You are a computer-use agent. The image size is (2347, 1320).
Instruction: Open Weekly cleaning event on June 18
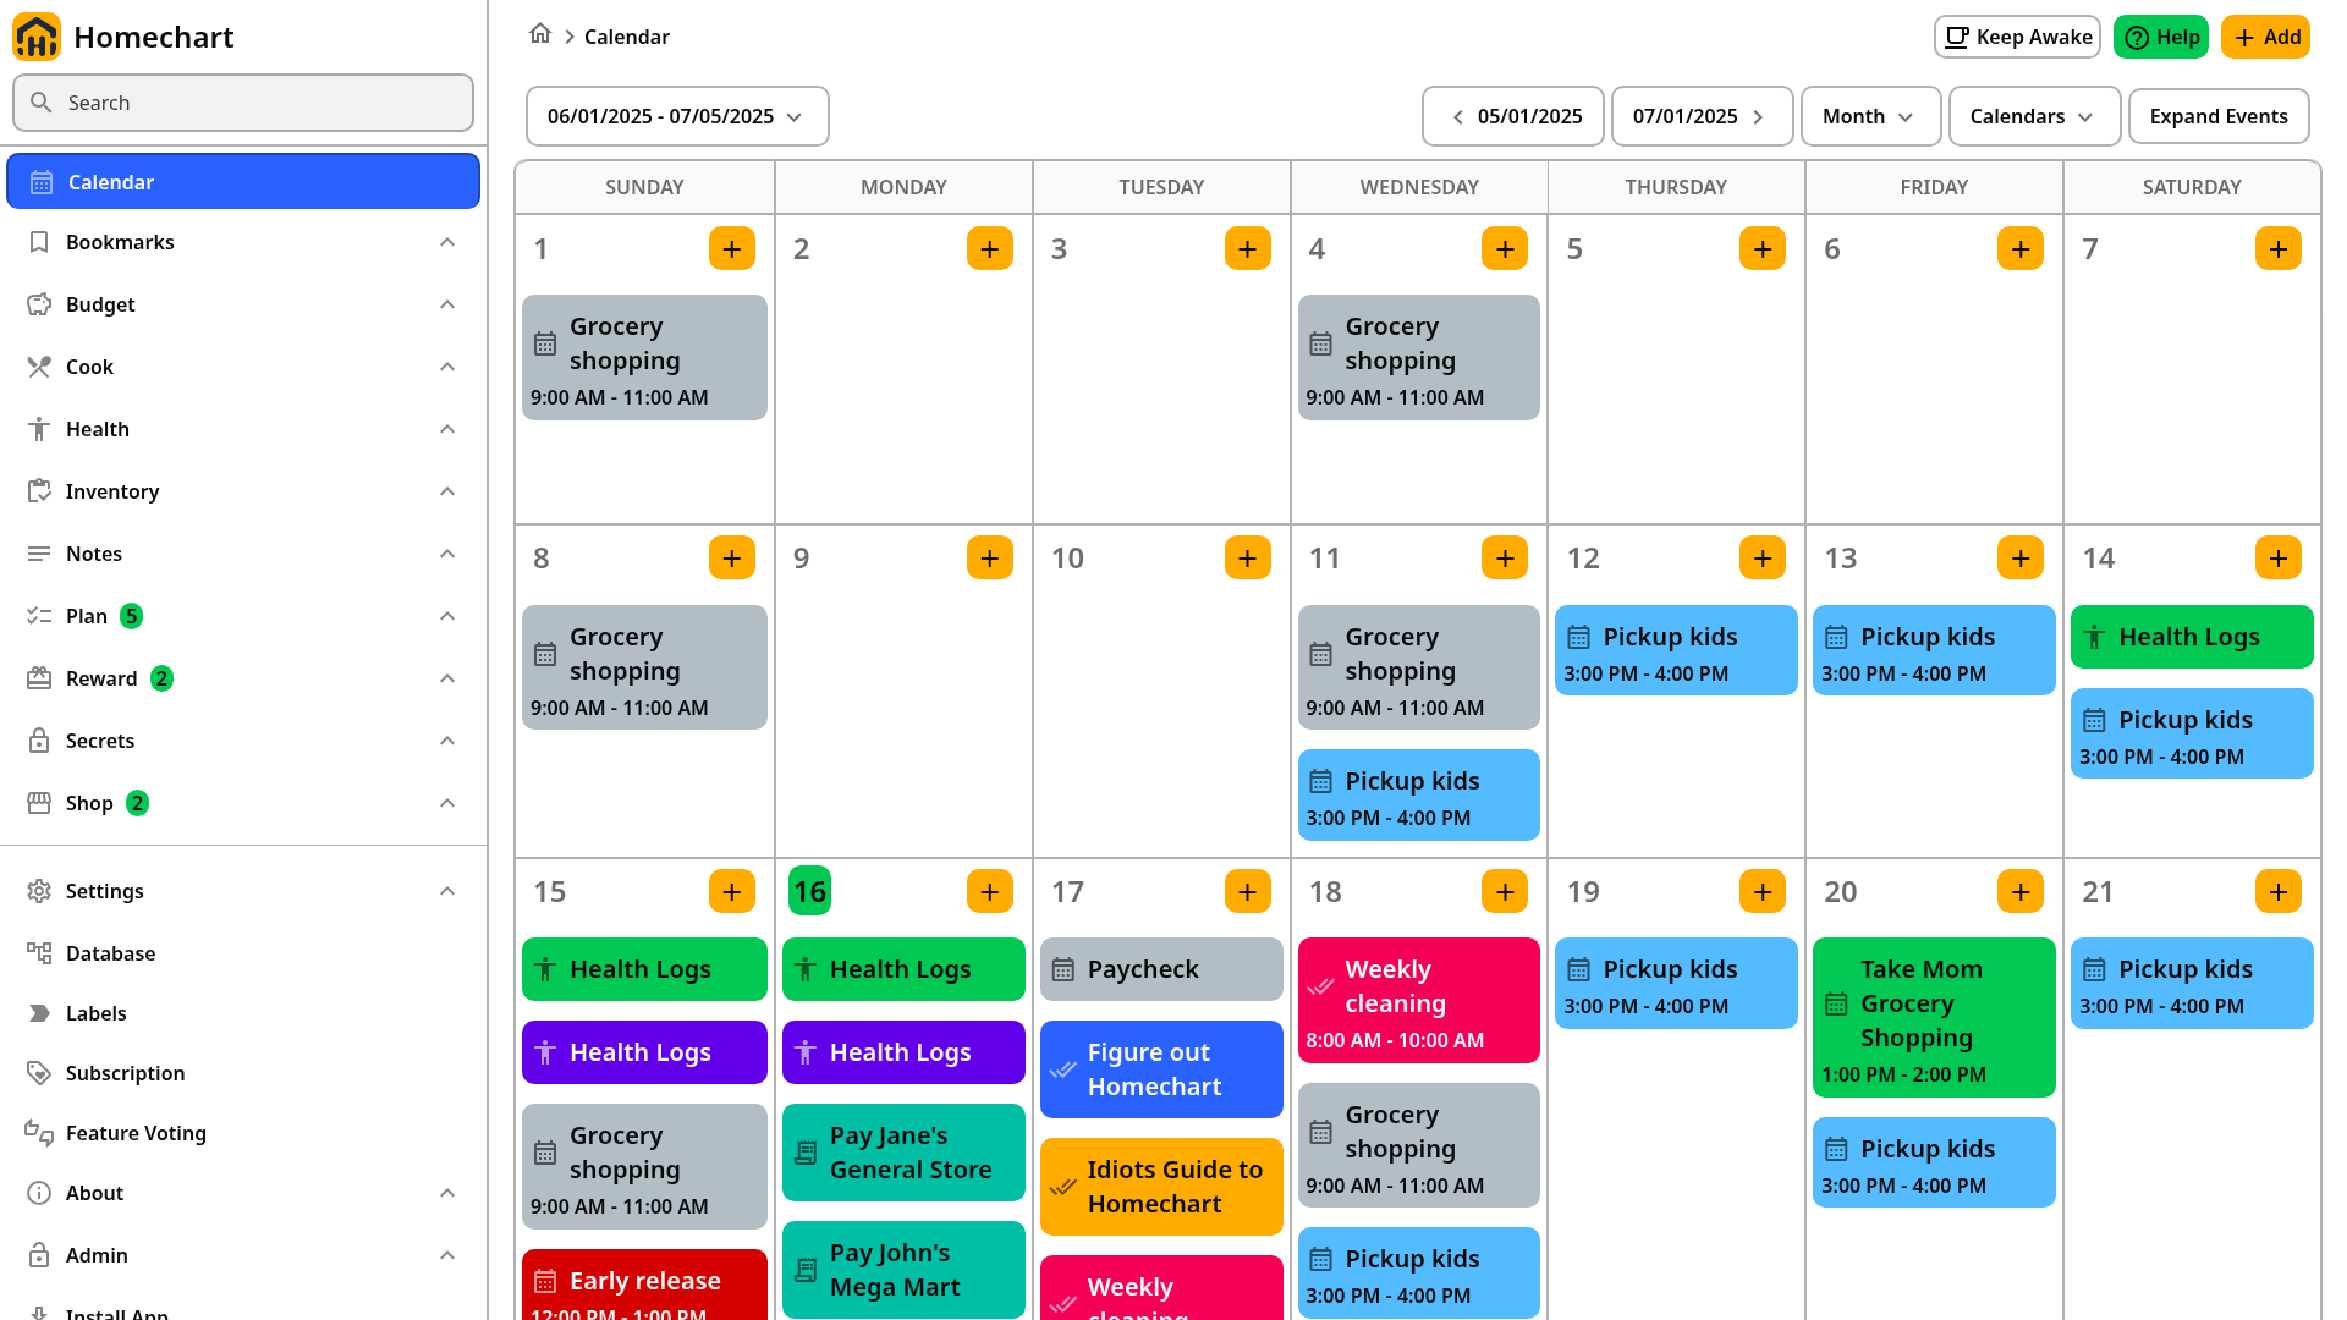pos(1418,1000)
